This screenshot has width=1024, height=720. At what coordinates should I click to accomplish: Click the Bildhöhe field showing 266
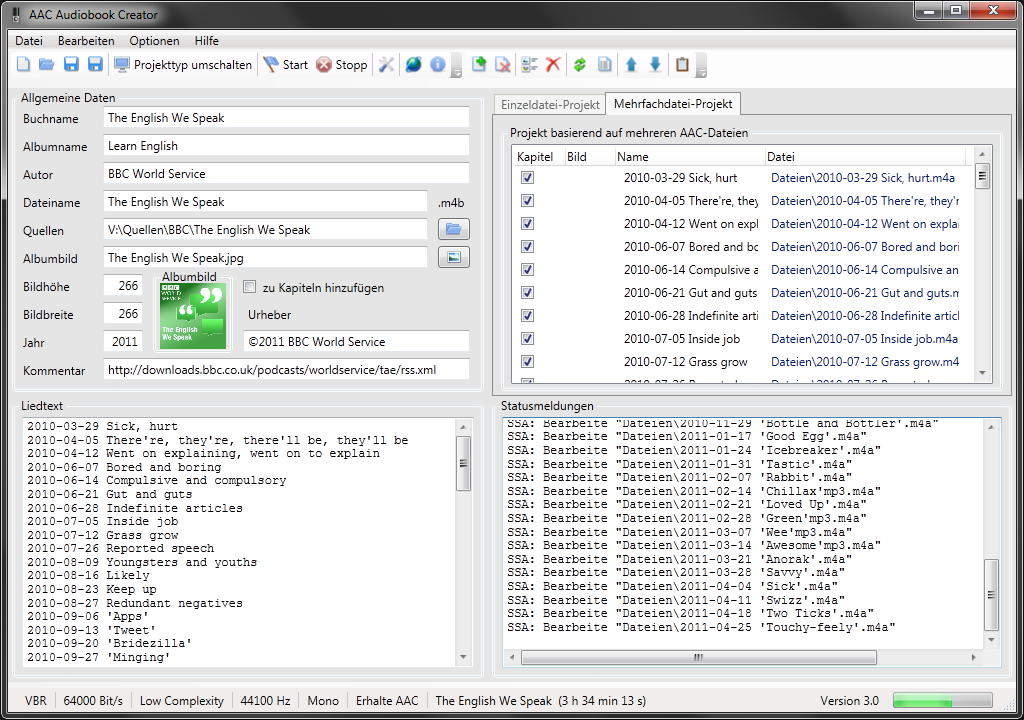123,286
